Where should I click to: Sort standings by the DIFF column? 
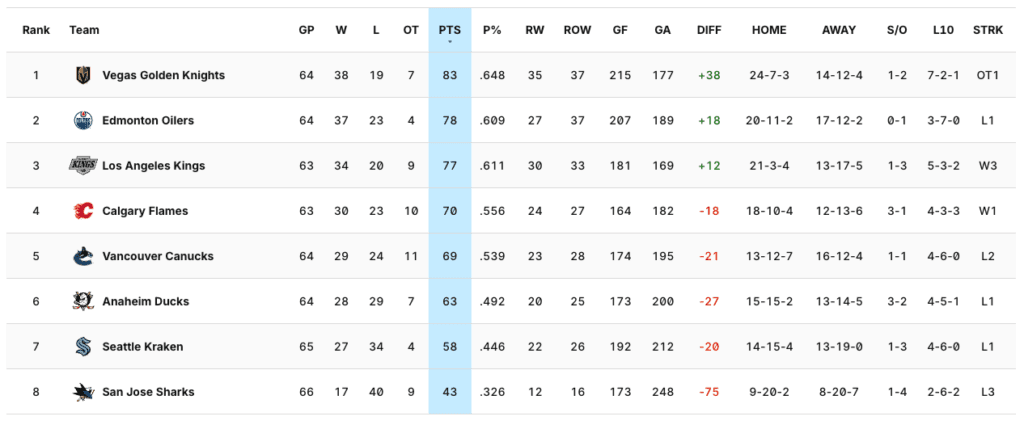click(709, 30)
